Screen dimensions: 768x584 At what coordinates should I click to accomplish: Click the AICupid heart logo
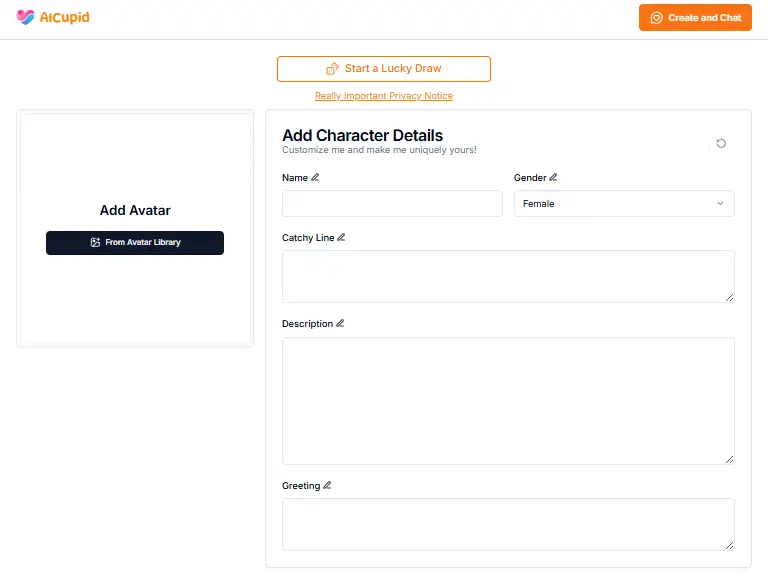coord(25,17)
